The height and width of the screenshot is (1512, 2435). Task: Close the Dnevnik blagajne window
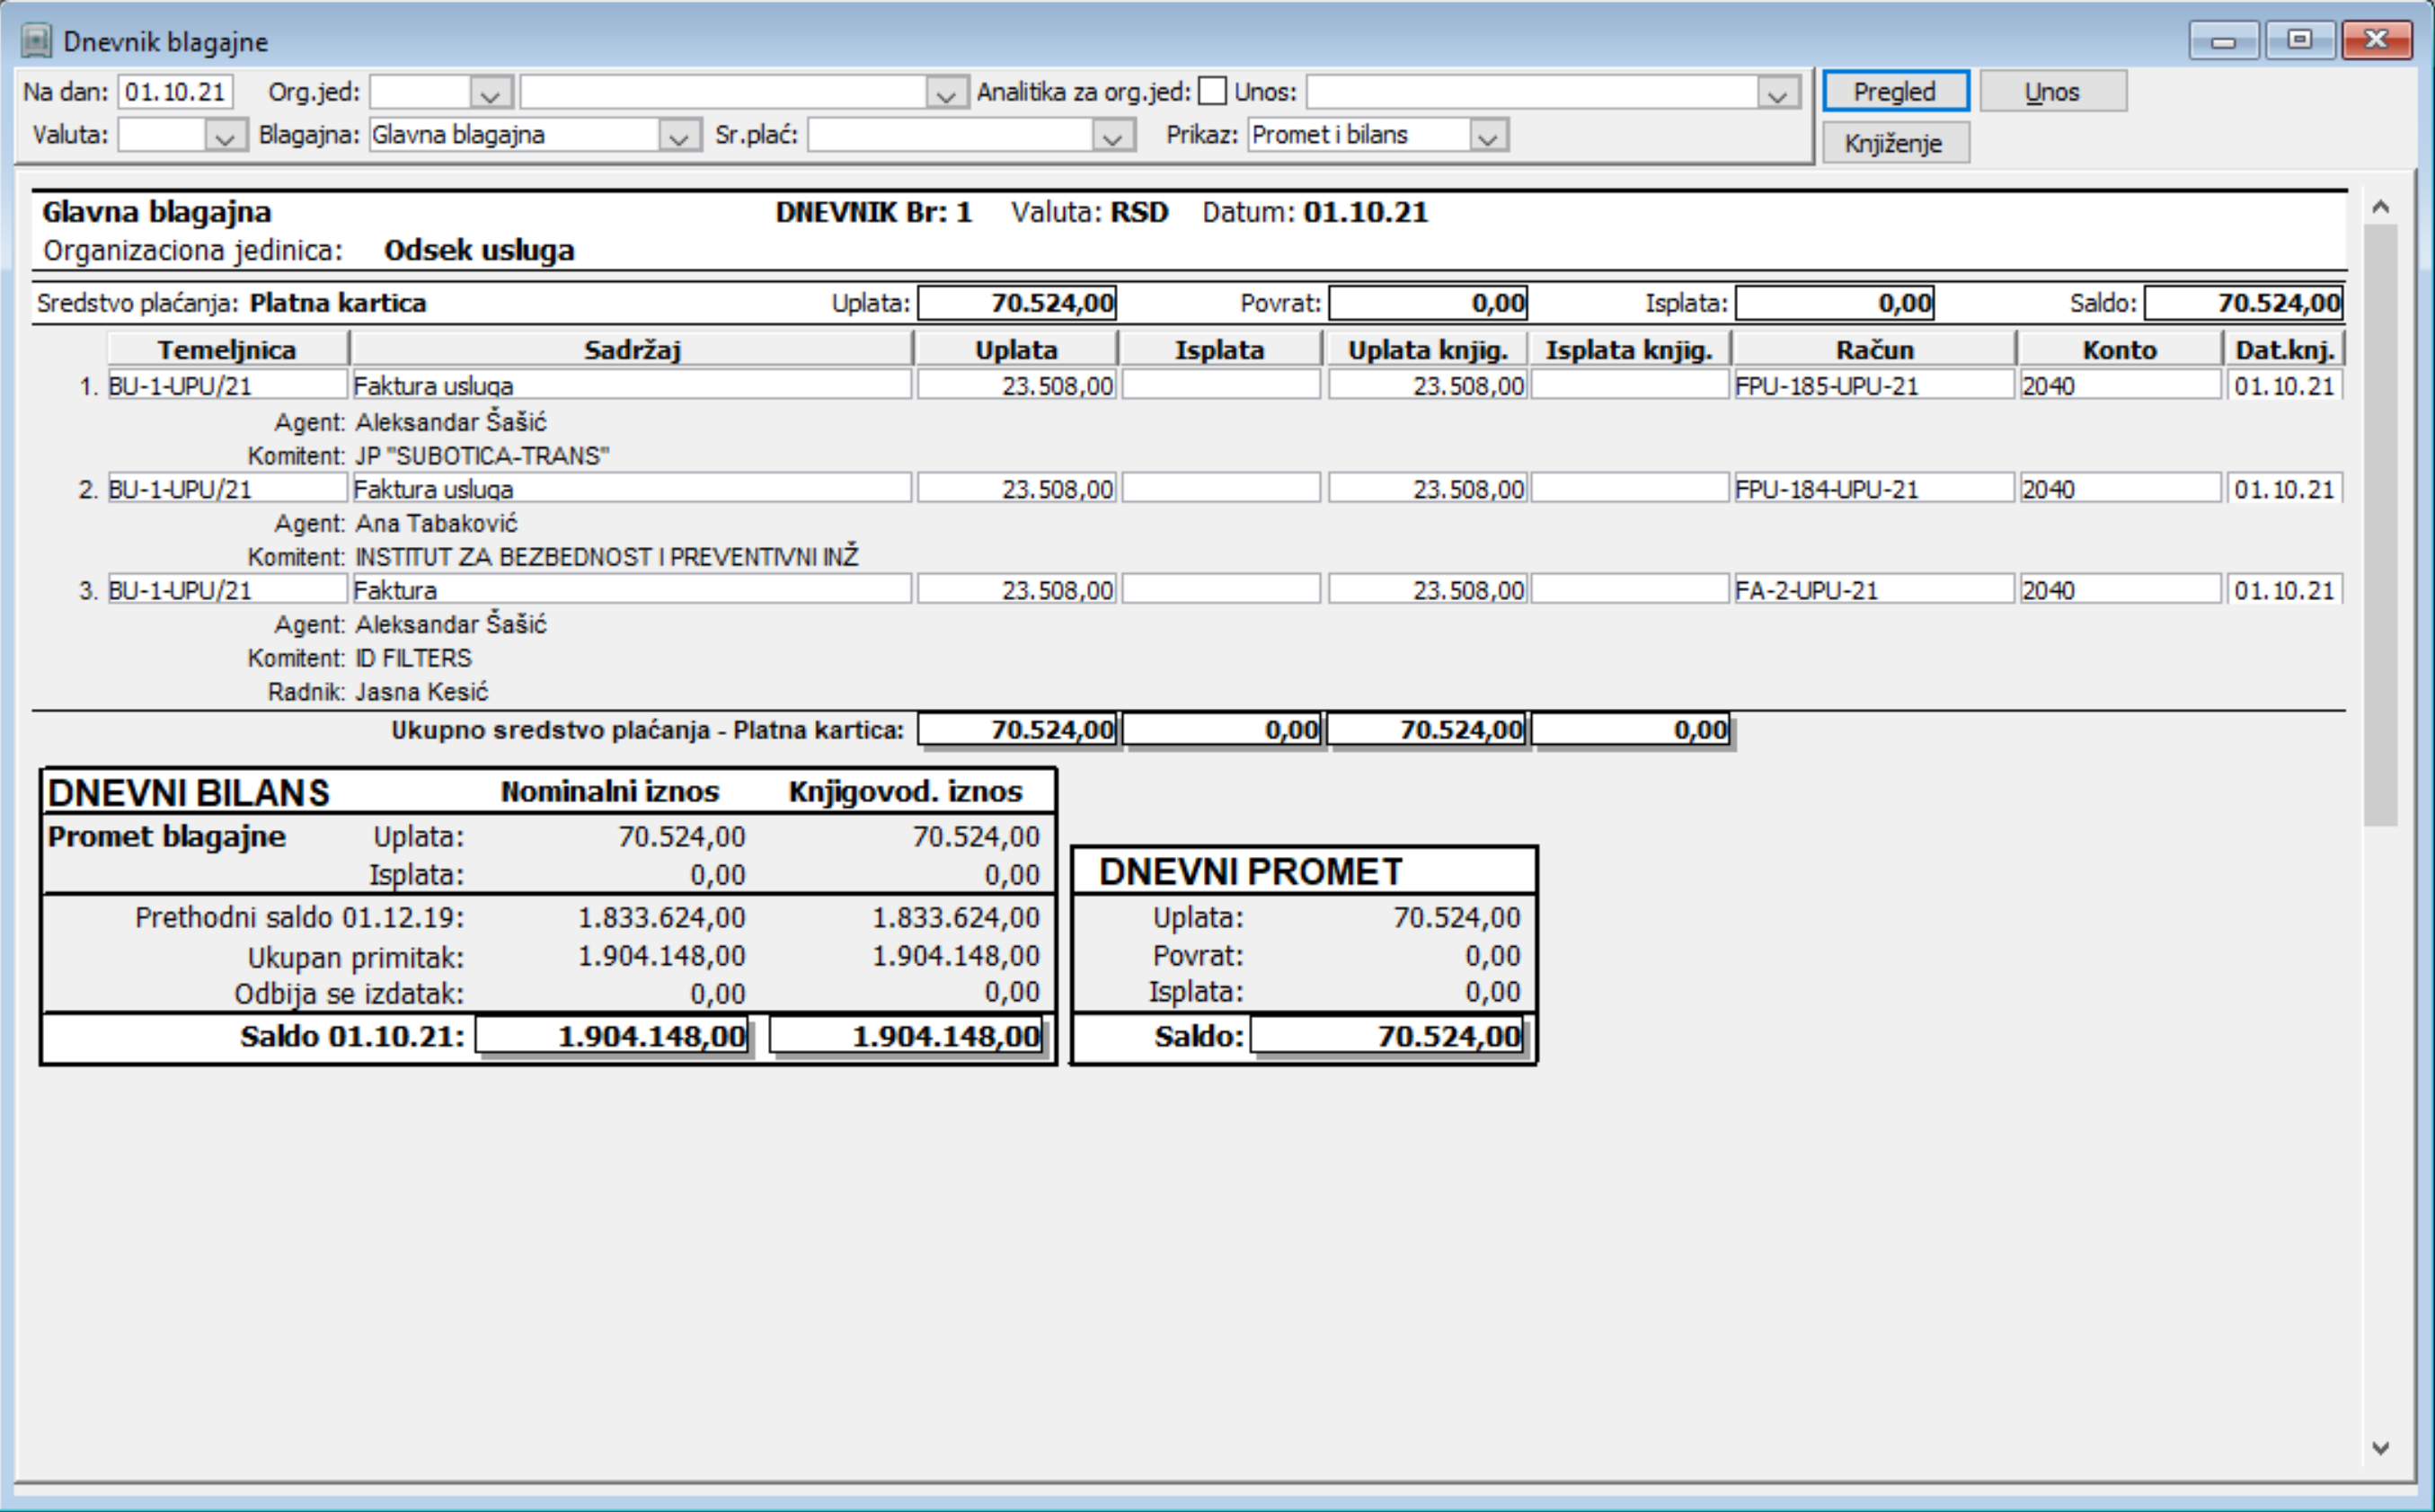2376,40
